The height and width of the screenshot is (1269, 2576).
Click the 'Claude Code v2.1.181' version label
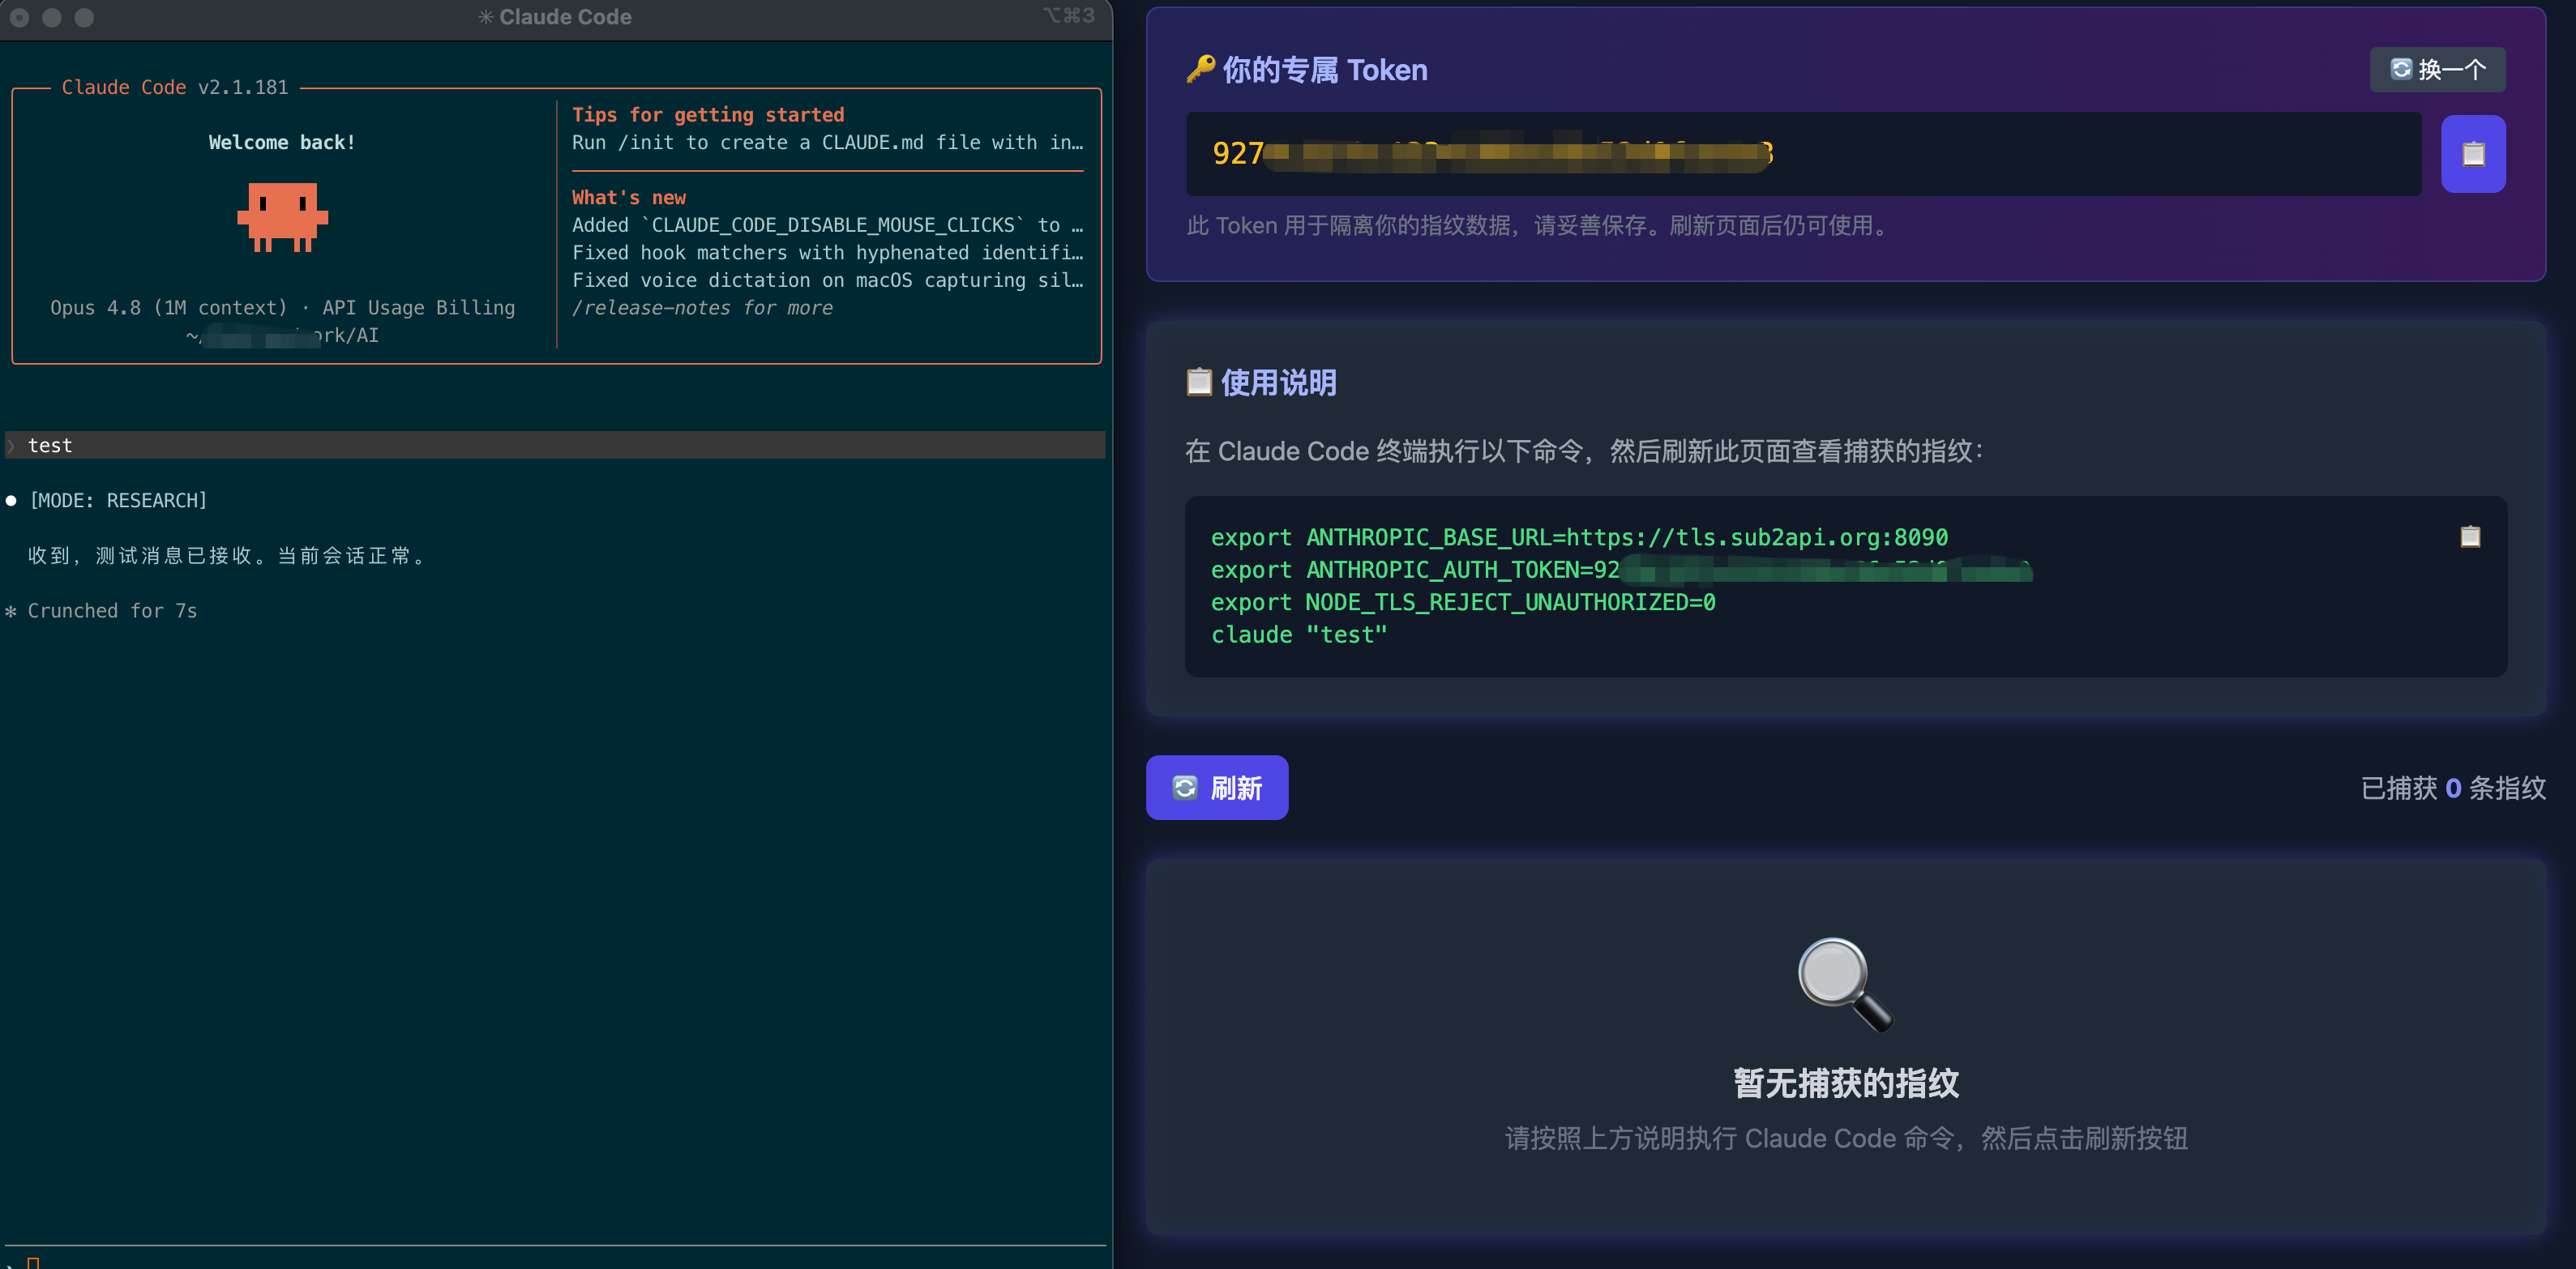[x=175, y=87]
